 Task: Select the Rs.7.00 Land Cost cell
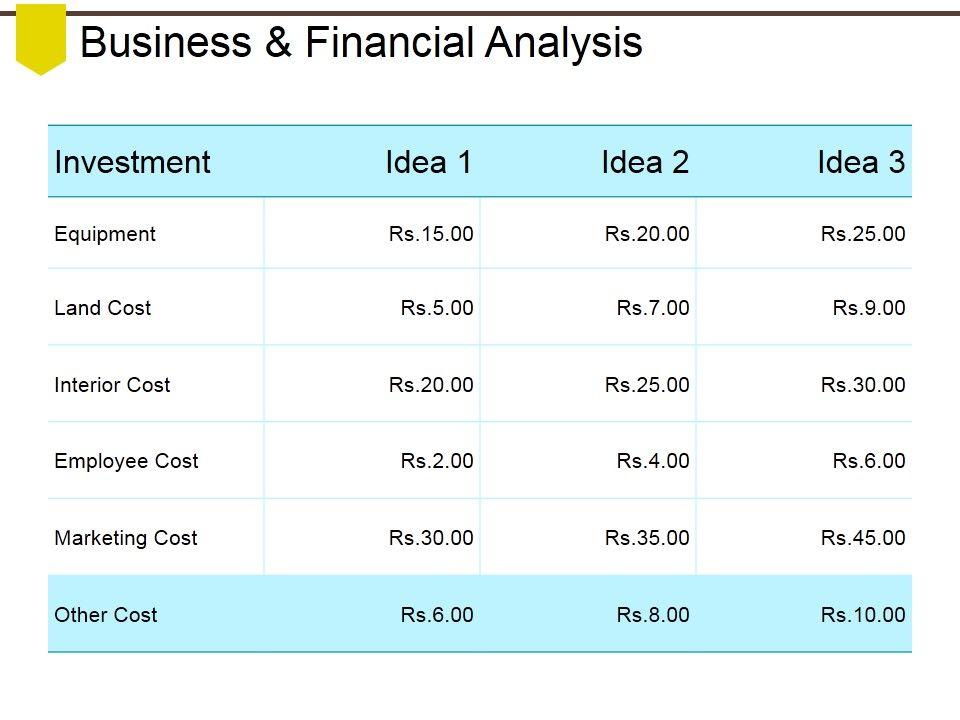(x=653, y=308)
